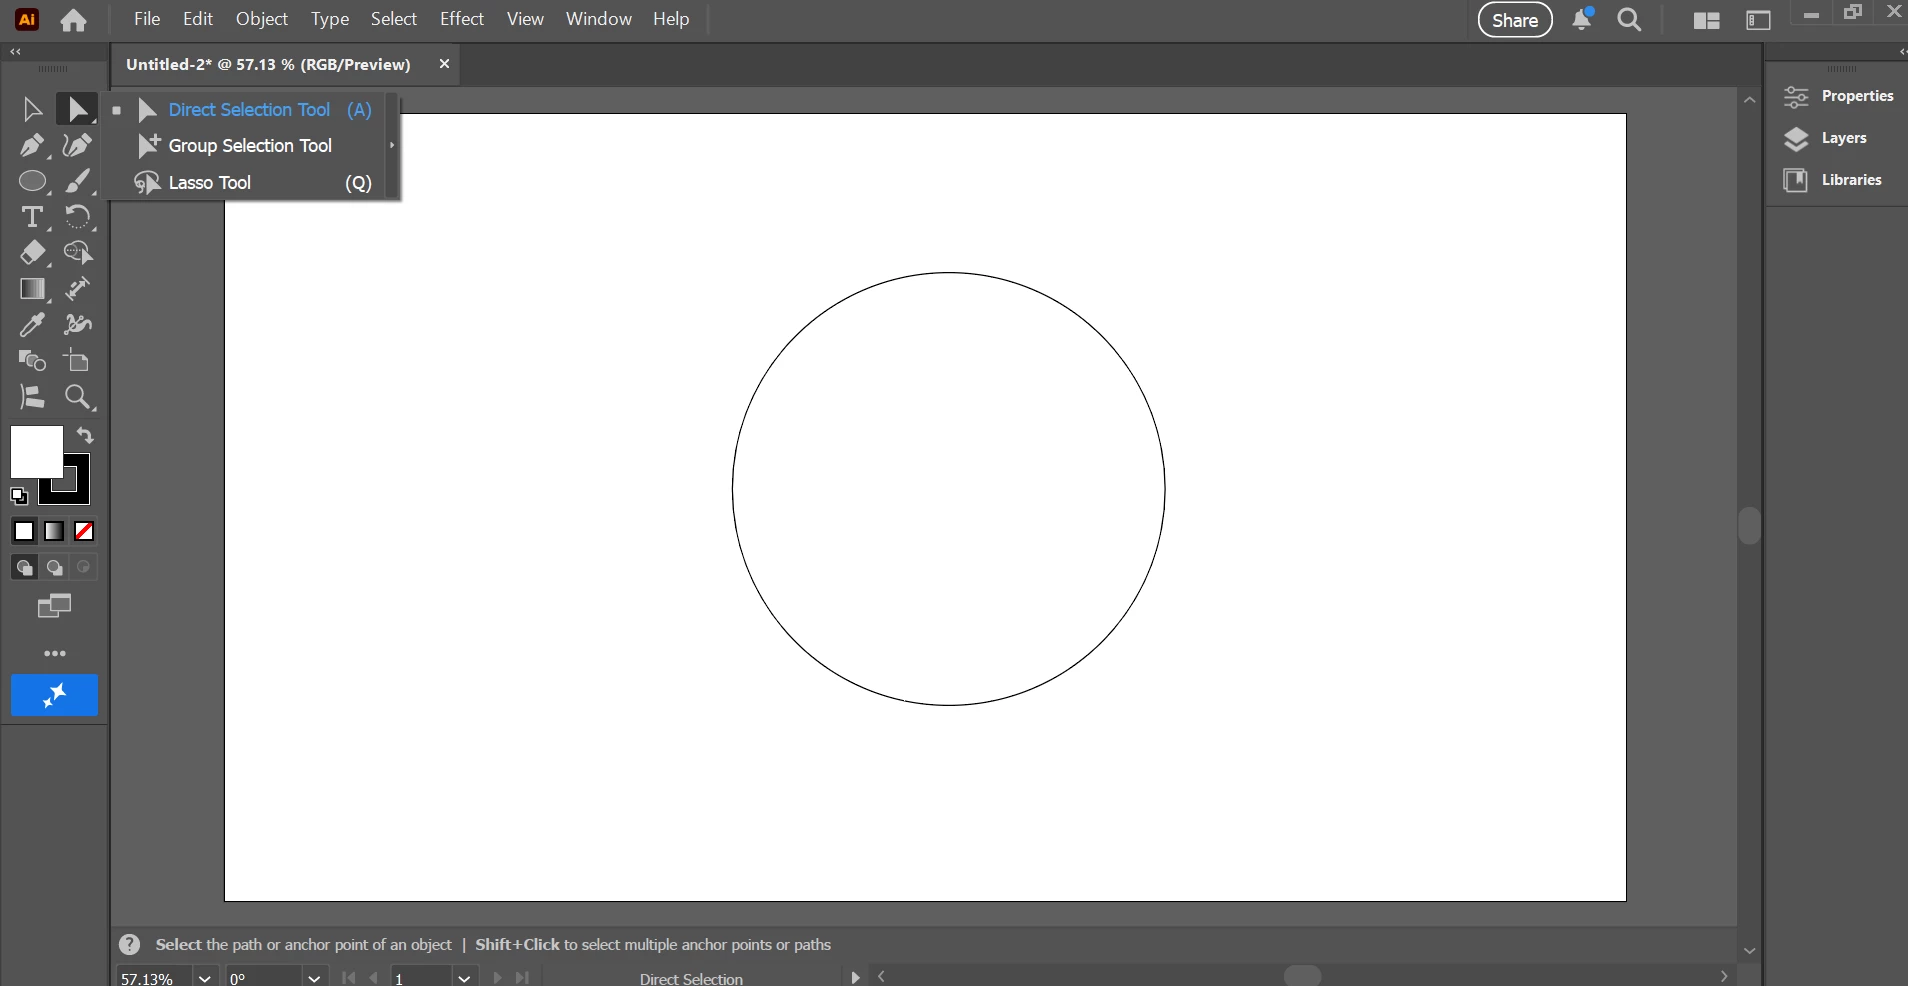1908x986 pixels.
Task: Open the rotate view angle dropdown arrow
Action: (314, 978)
